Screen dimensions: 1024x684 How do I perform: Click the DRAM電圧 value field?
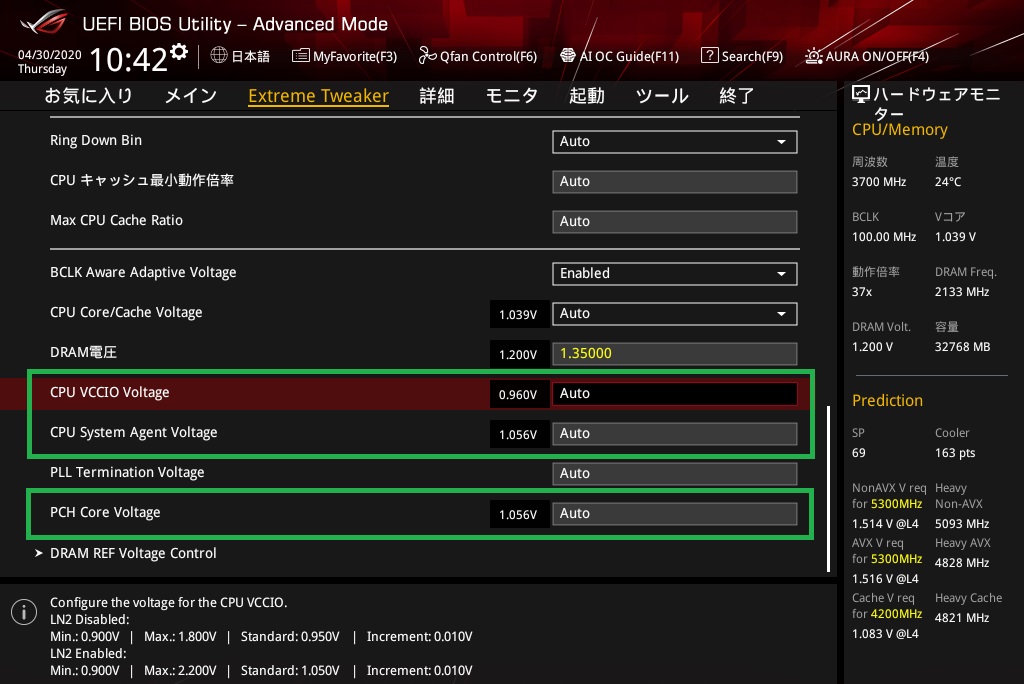point(674,354)
